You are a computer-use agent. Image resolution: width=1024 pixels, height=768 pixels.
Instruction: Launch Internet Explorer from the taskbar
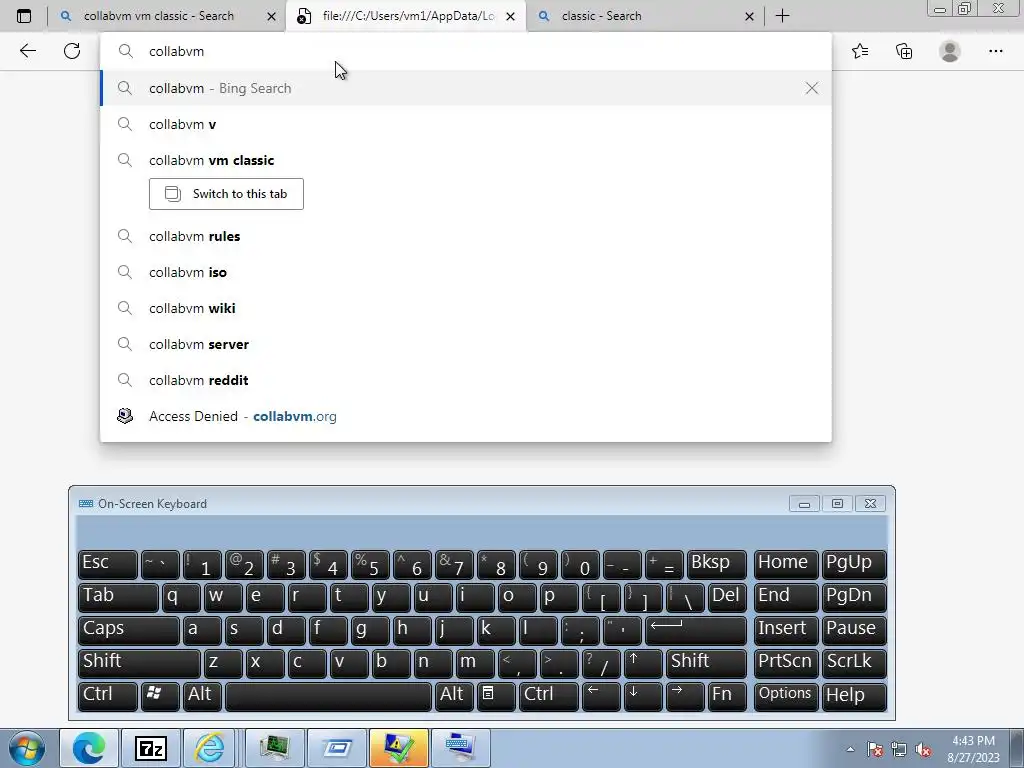210,748
